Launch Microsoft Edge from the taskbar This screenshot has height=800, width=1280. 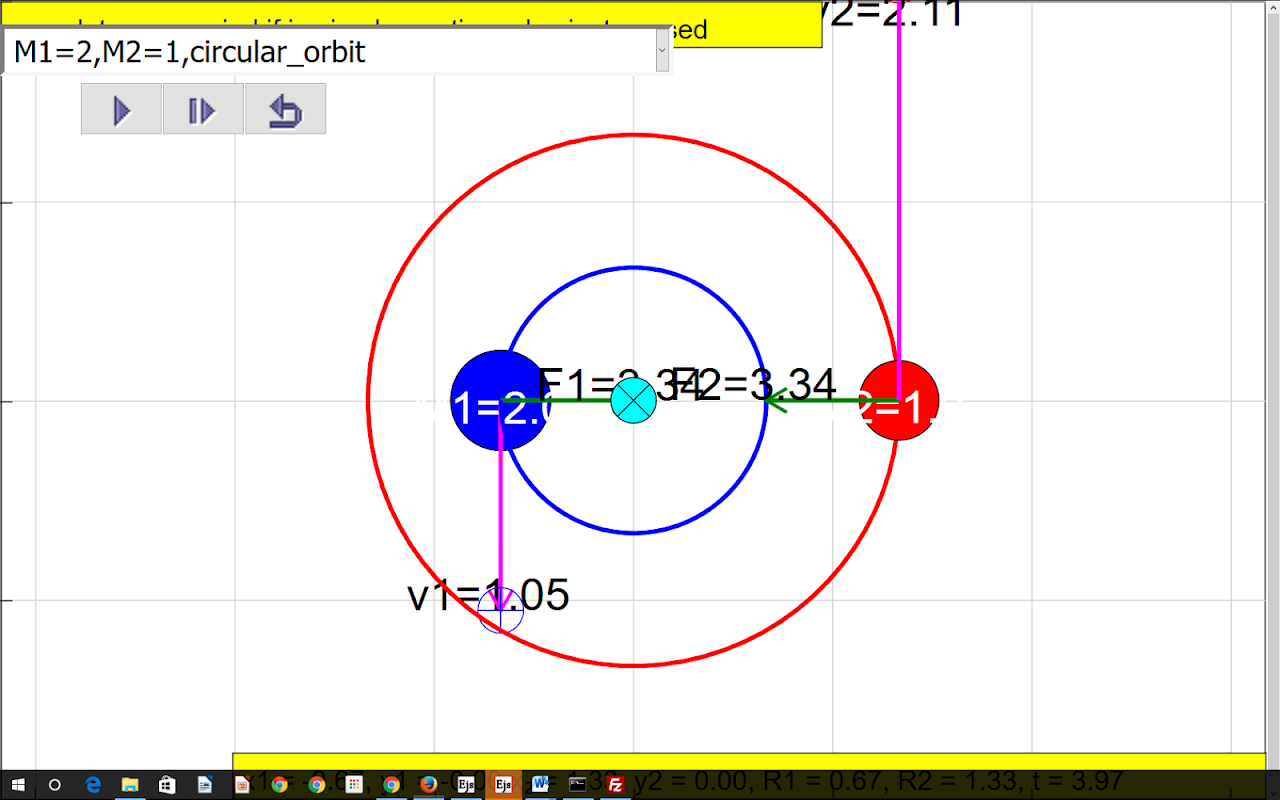[x=93, y=785]
